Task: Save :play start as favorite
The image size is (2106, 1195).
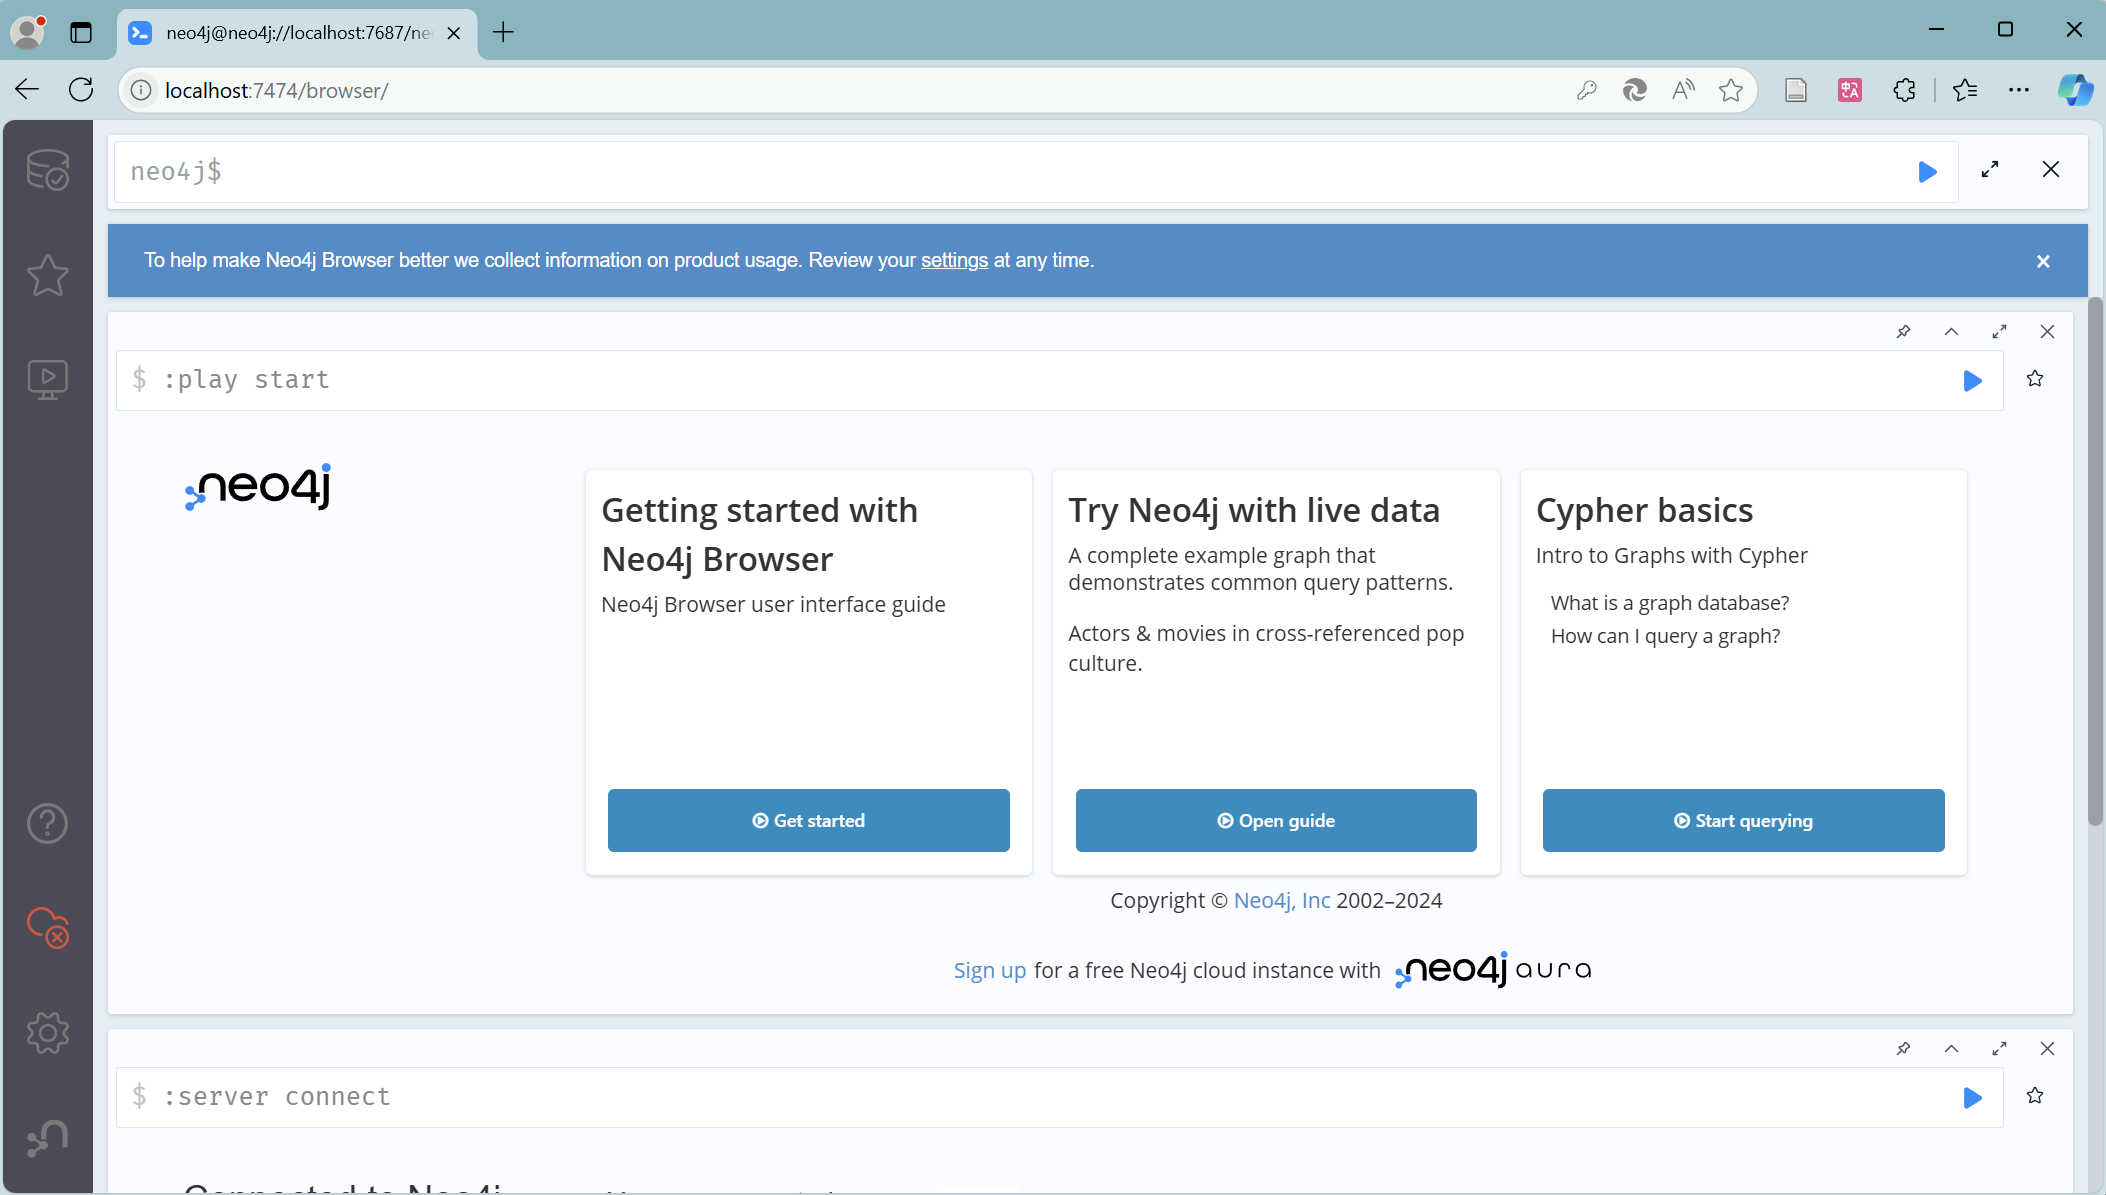Action: (x=2035, y=379)
